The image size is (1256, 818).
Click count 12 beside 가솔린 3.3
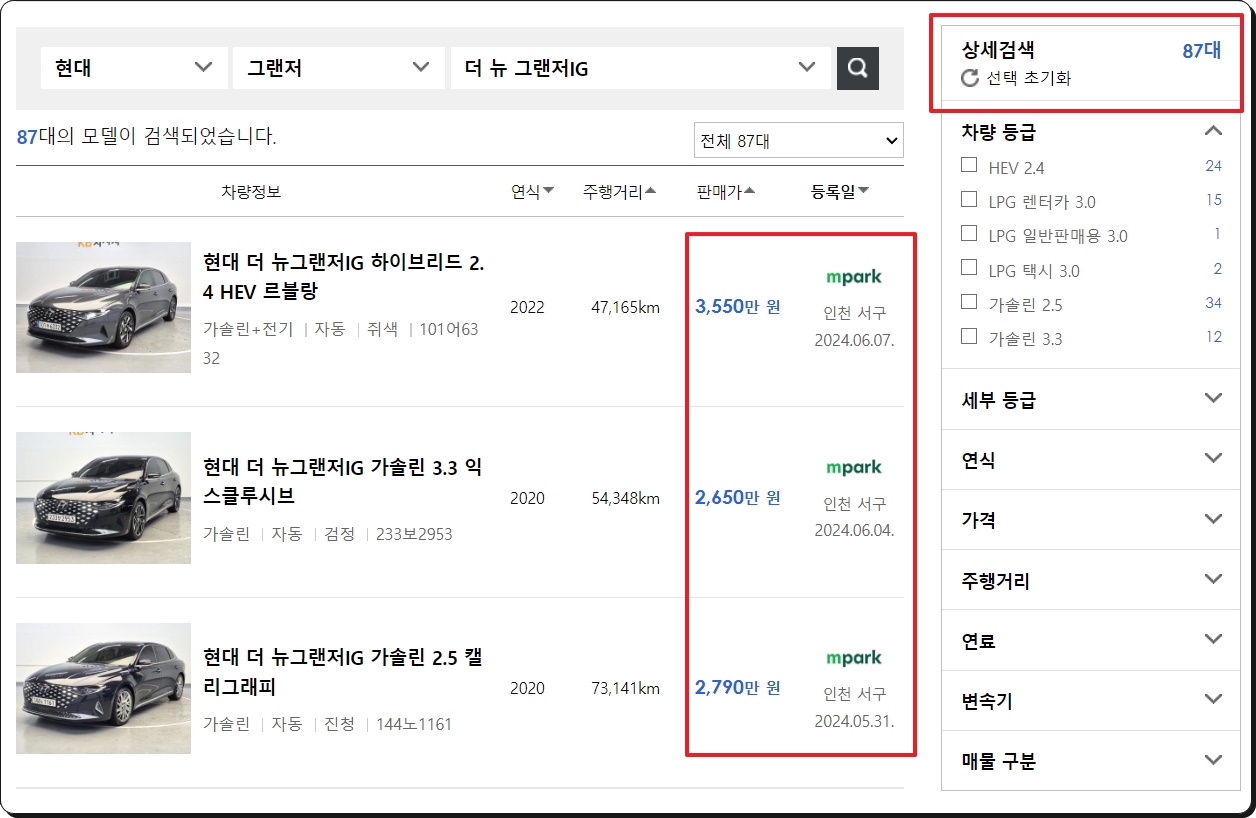click(x=1213, y=337)
